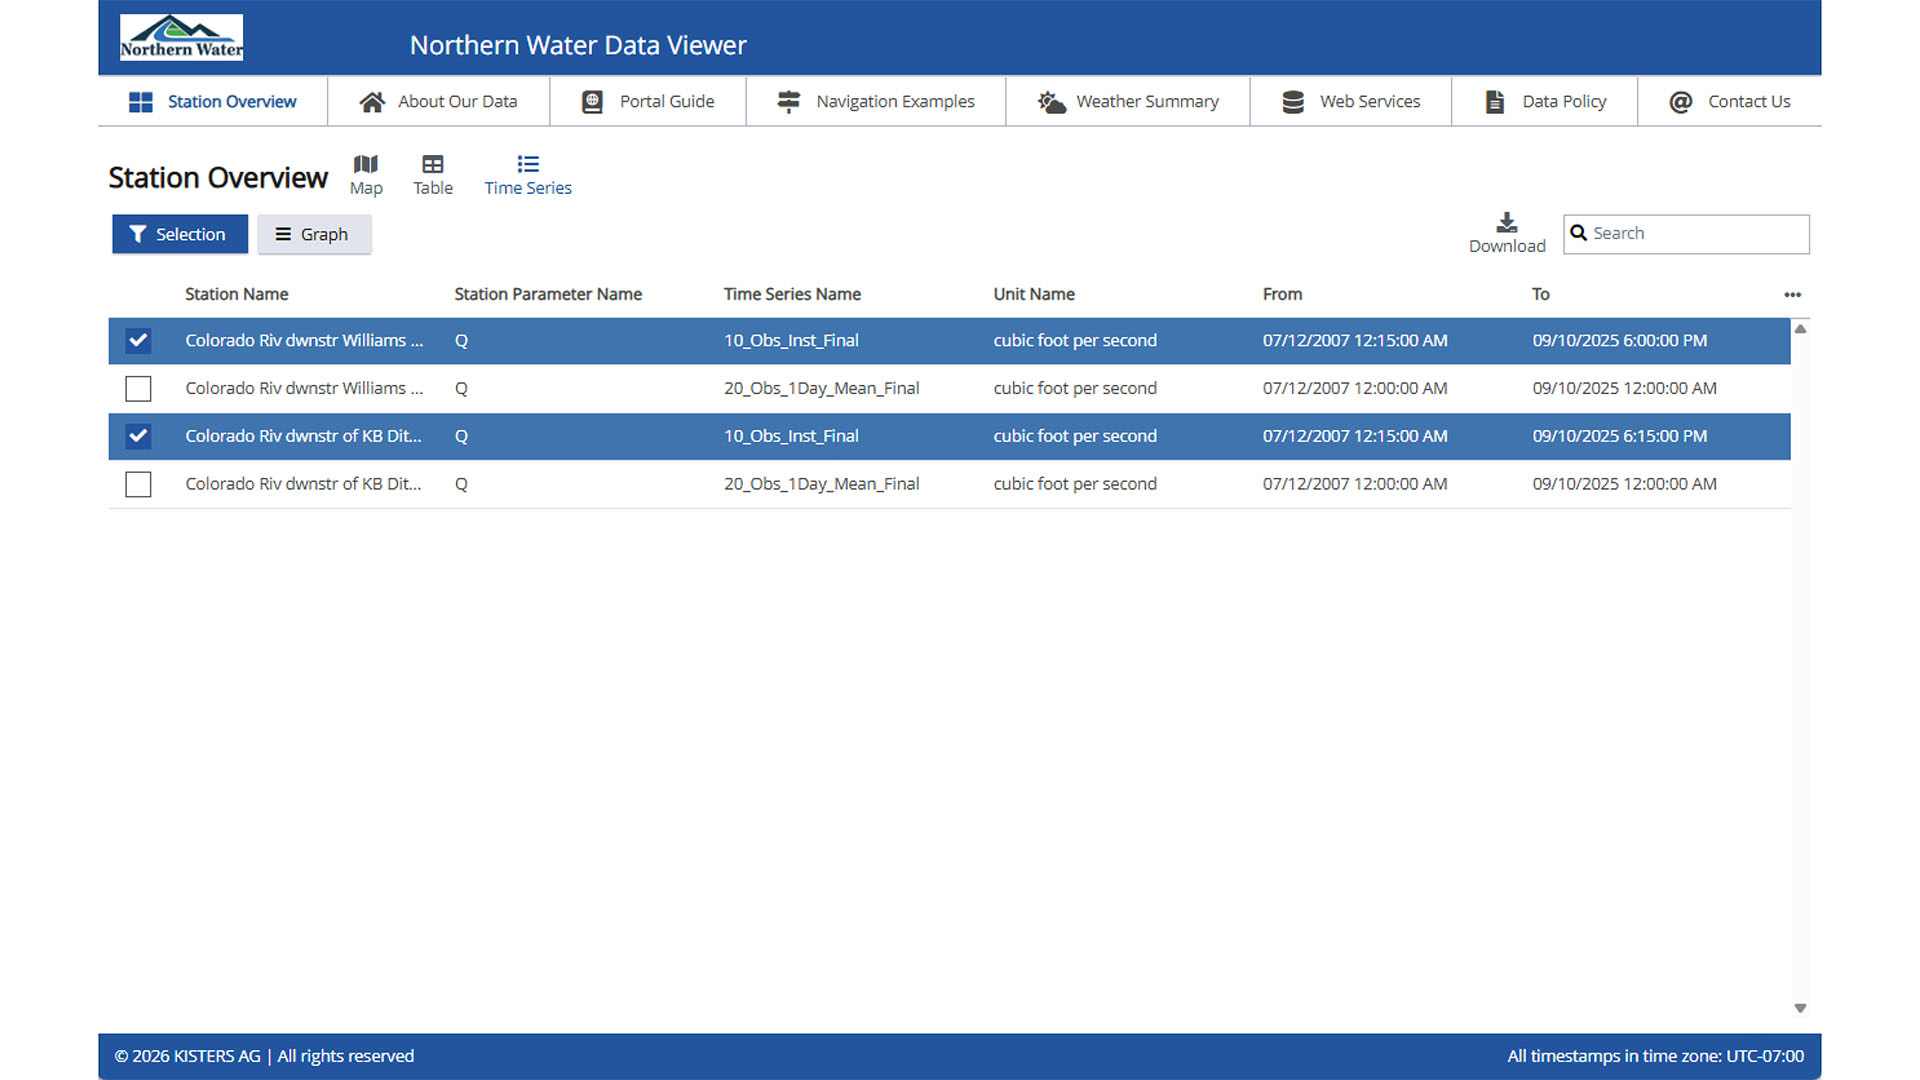Click the Web Services database icon

tap(1293, 102)
